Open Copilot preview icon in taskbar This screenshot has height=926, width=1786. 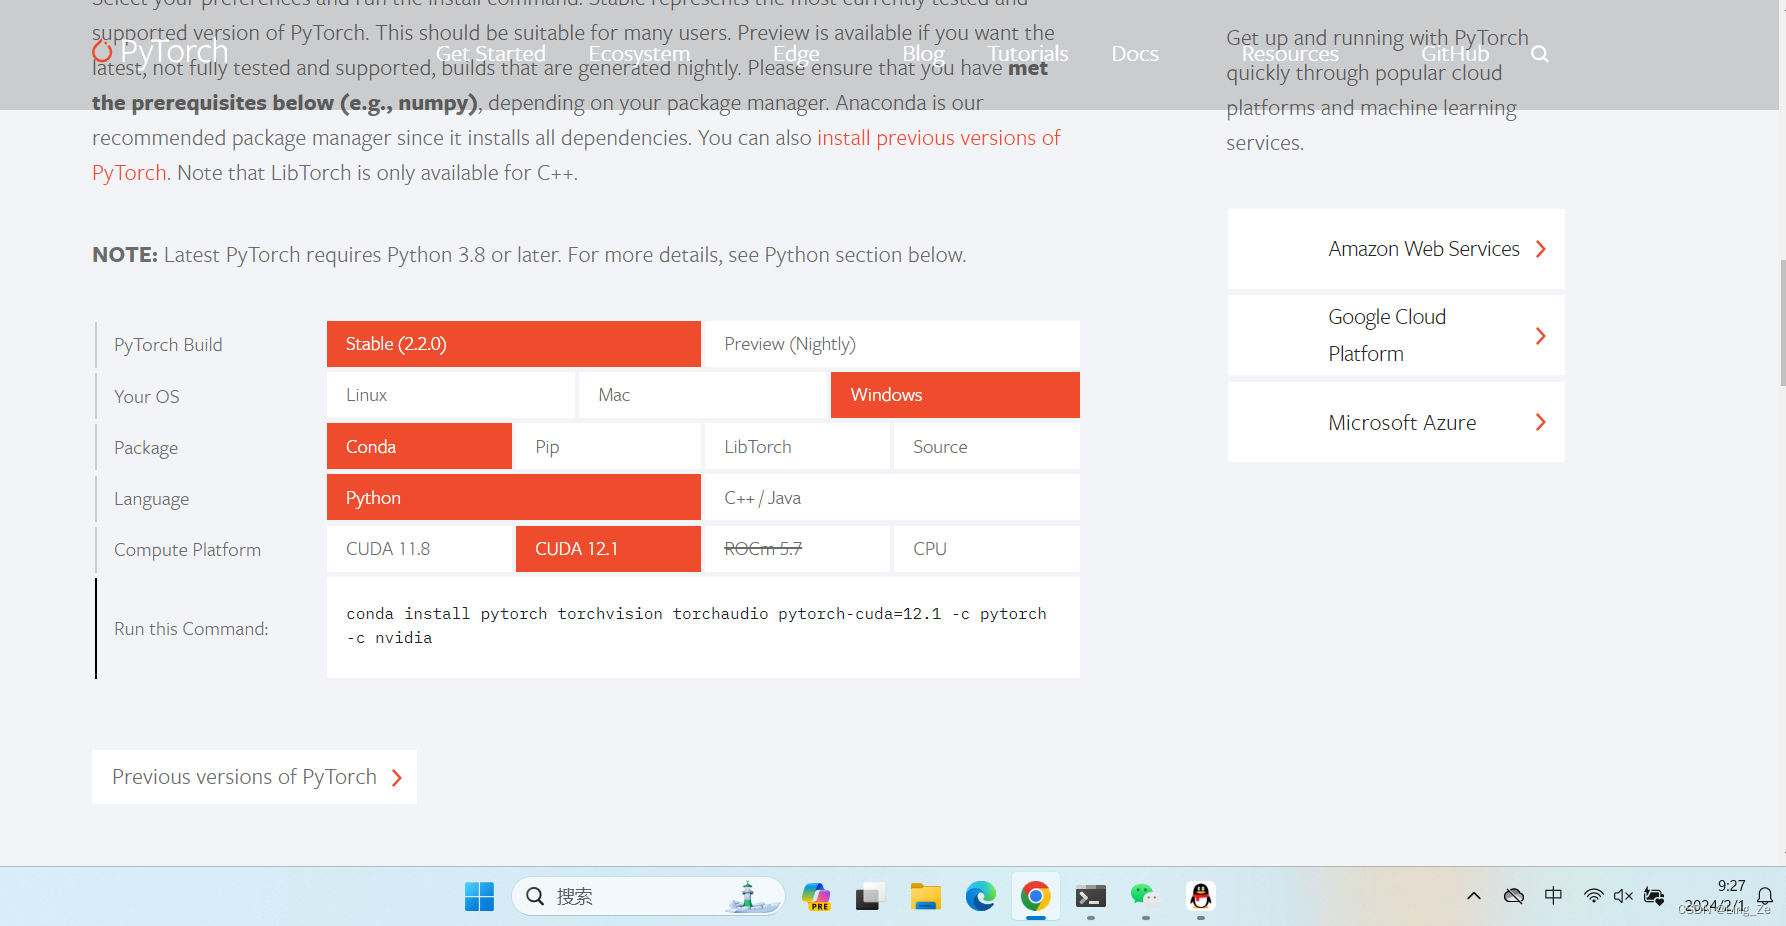(816, 897)
